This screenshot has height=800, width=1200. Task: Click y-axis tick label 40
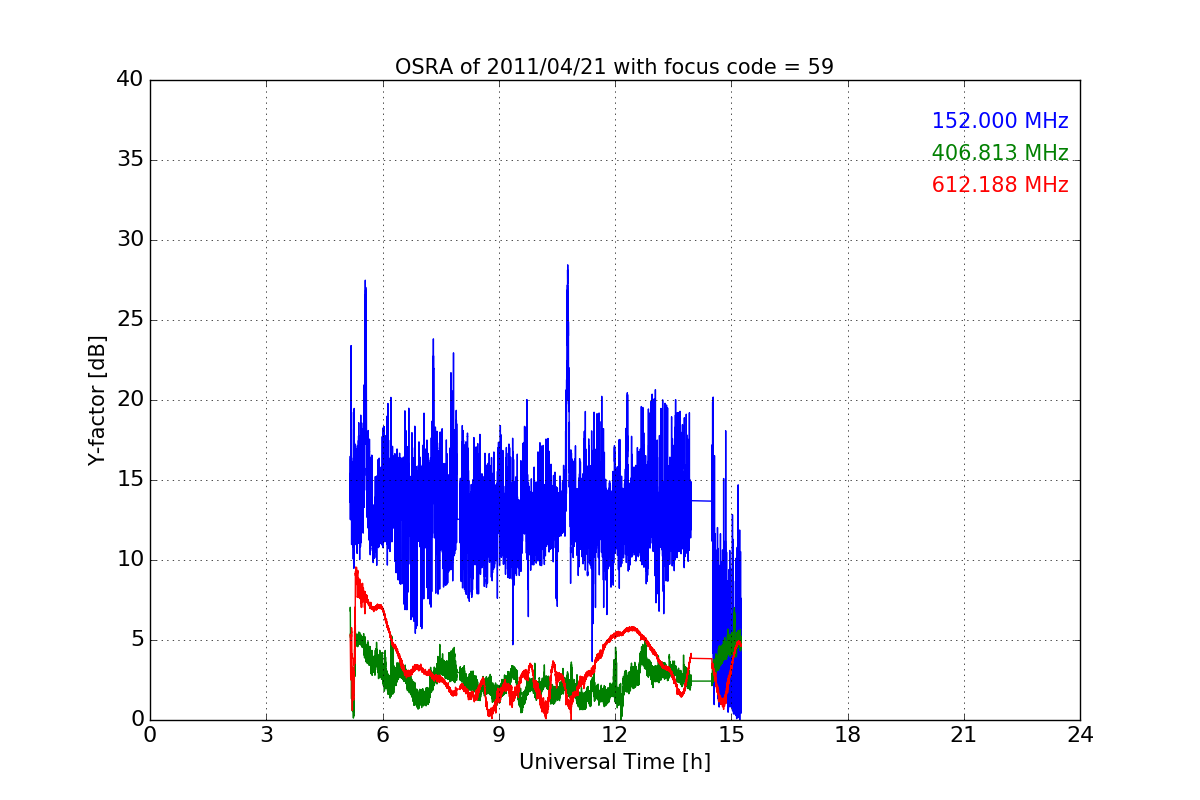pyautogui.click(x=132, y=80)
